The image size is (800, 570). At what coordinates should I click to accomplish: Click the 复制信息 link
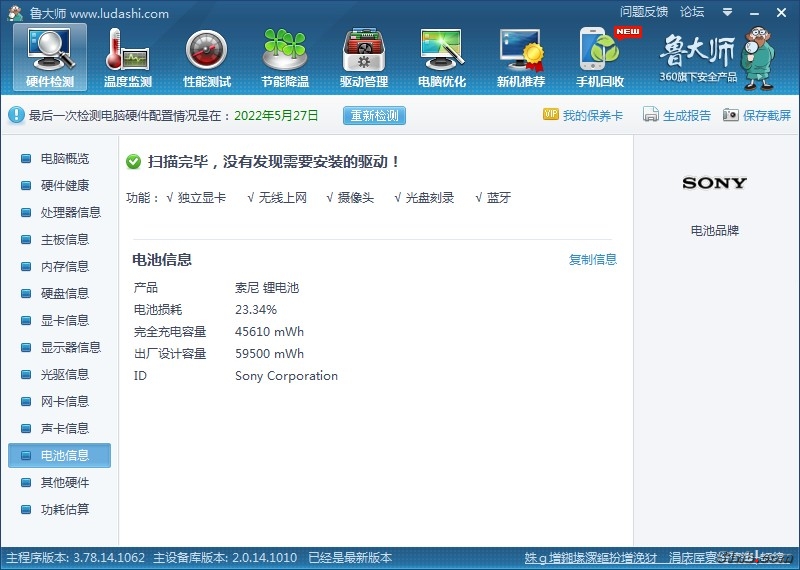pos(593,260)
